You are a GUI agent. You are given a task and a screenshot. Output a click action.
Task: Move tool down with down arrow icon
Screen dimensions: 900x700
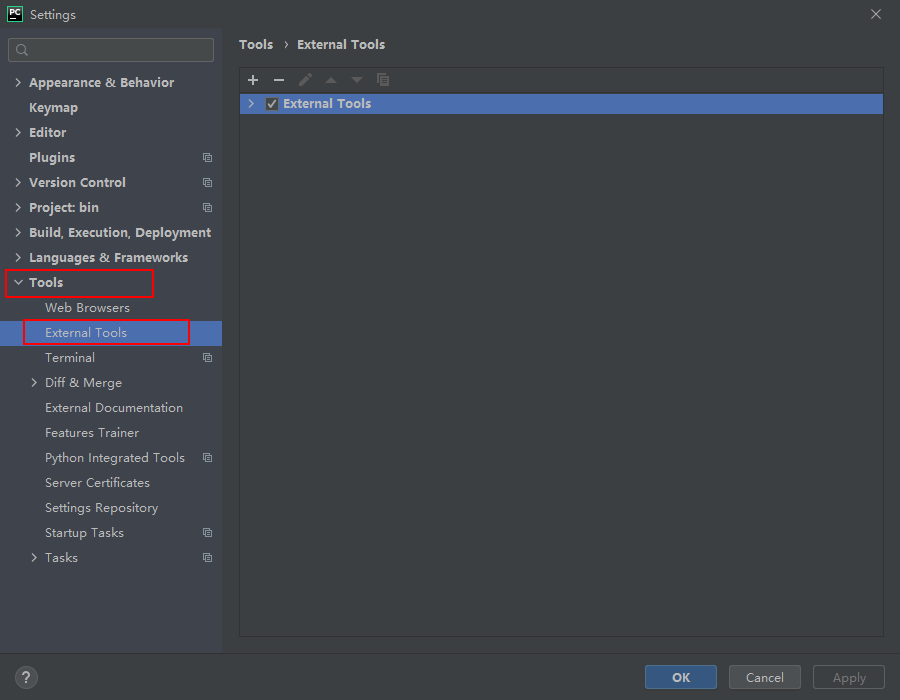(x=357, y=80)
